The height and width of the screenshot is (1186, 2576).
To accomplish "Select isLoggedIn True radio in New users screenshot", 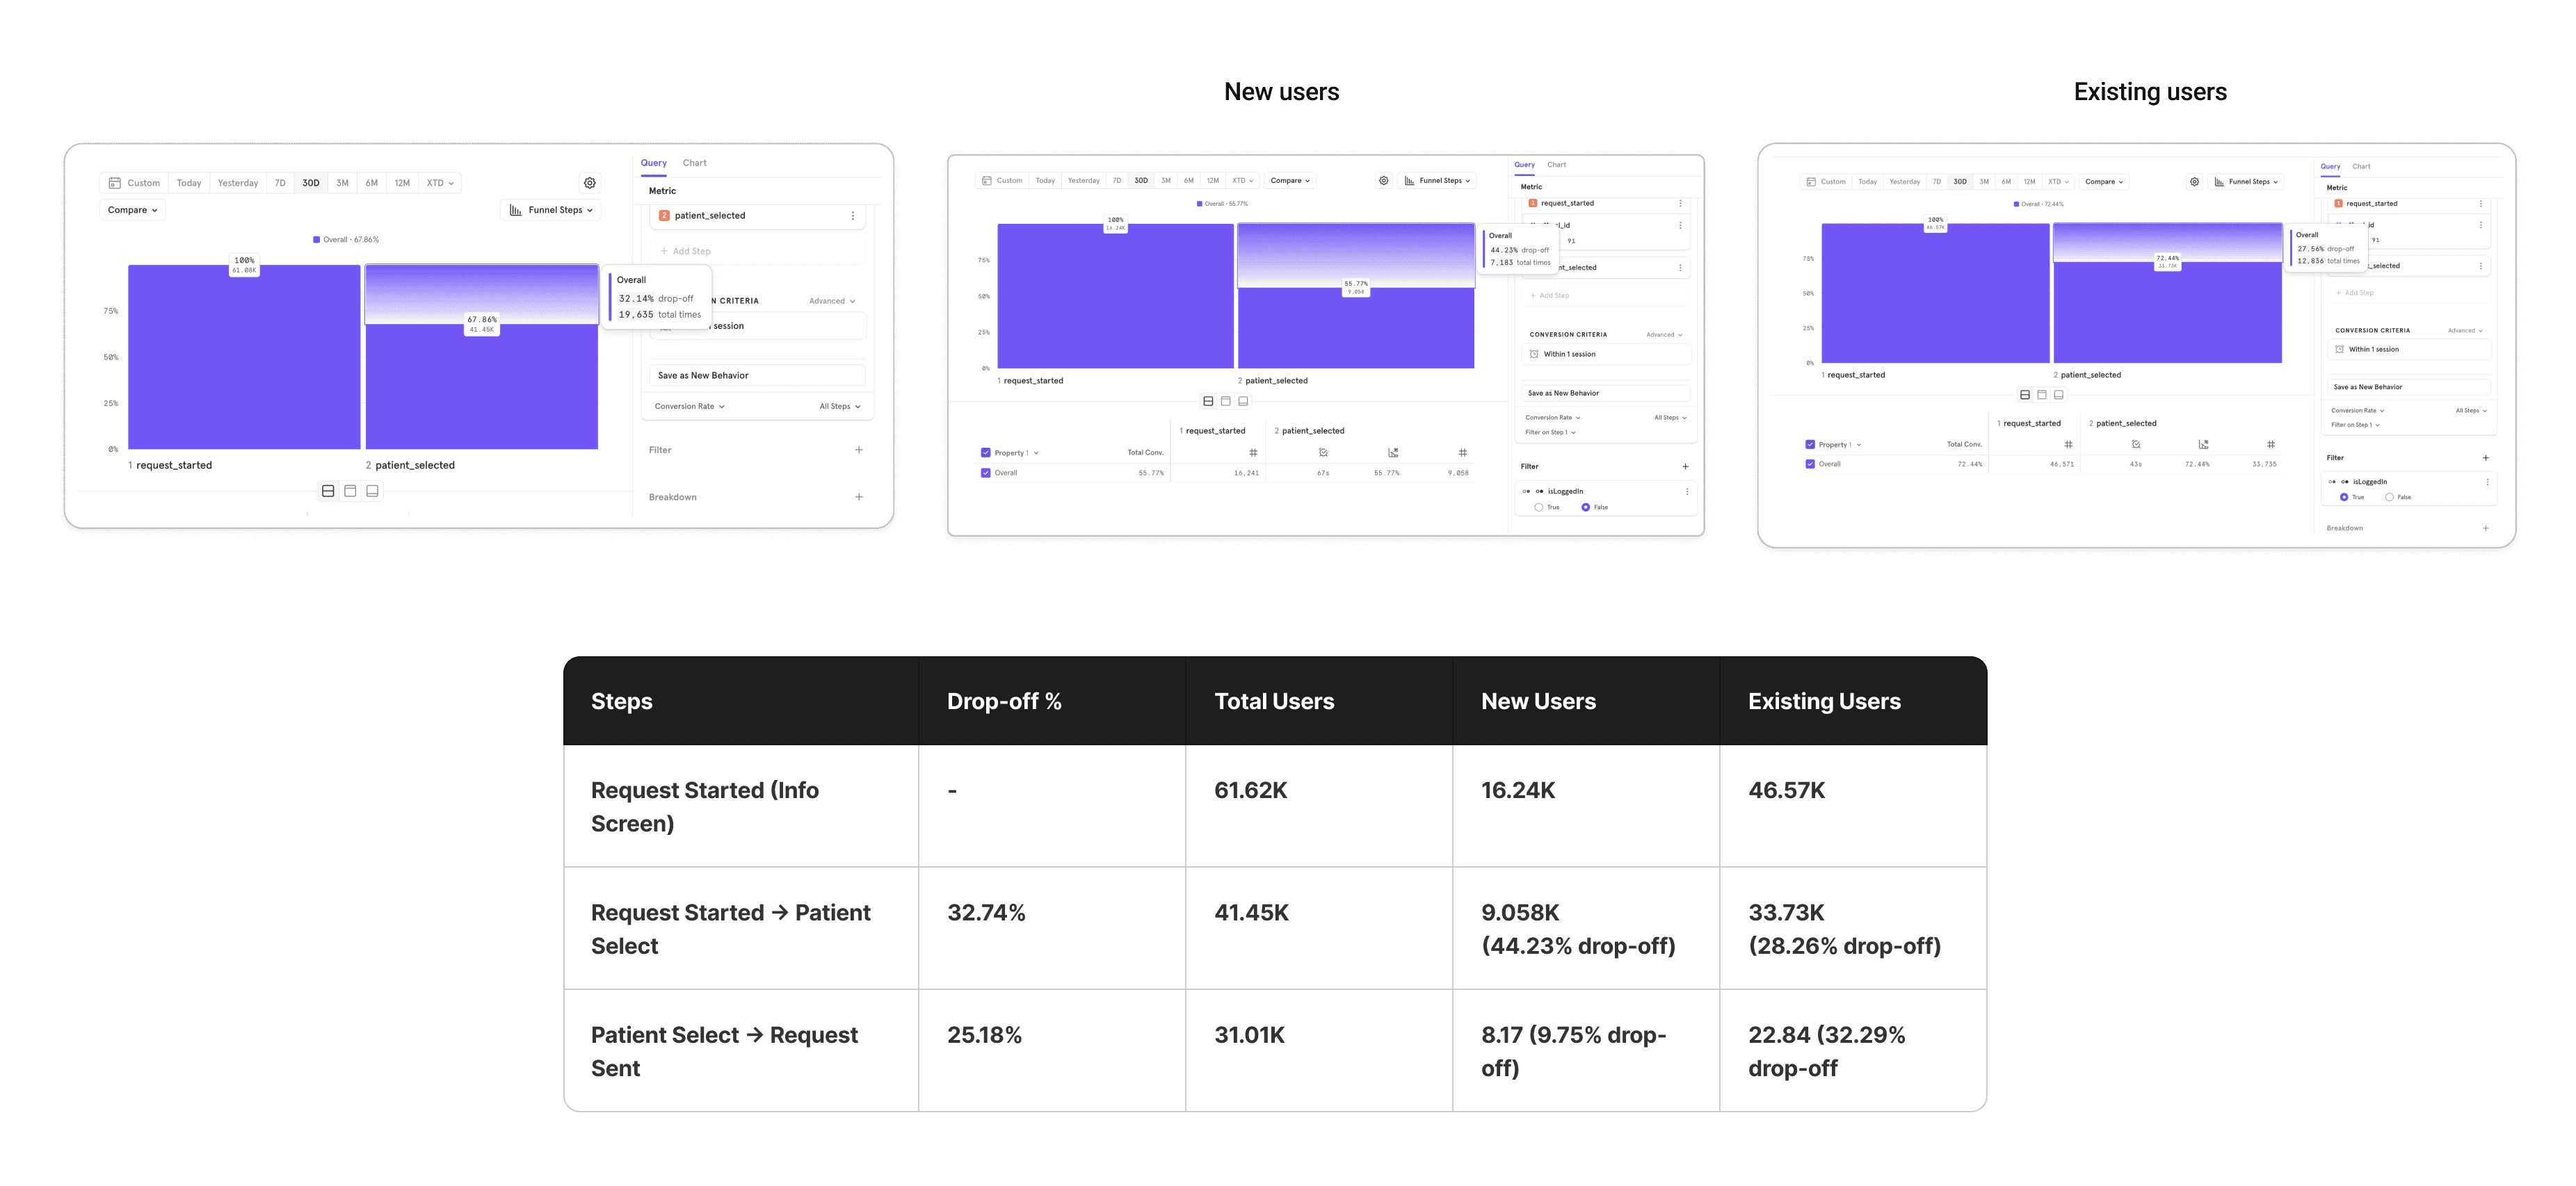I will (x=1539, y=508).
